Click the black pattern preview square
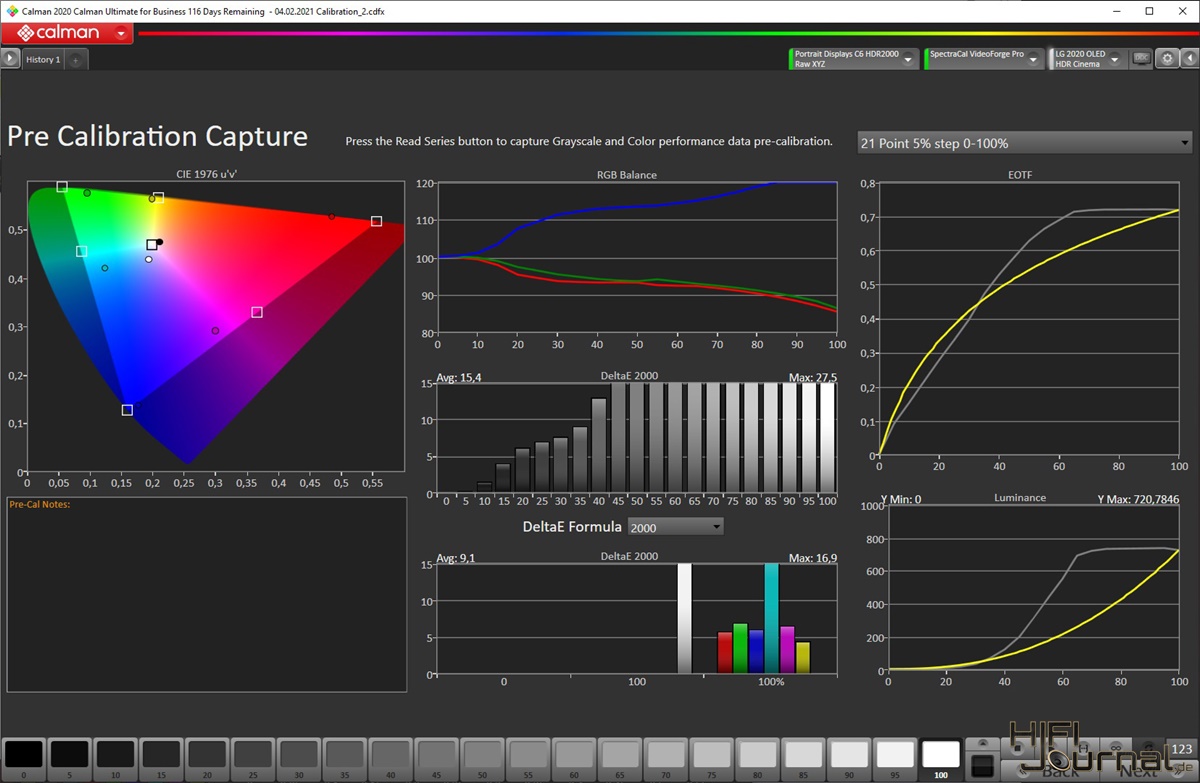This screenshot has height=783, width=1200. click(982, 766)
